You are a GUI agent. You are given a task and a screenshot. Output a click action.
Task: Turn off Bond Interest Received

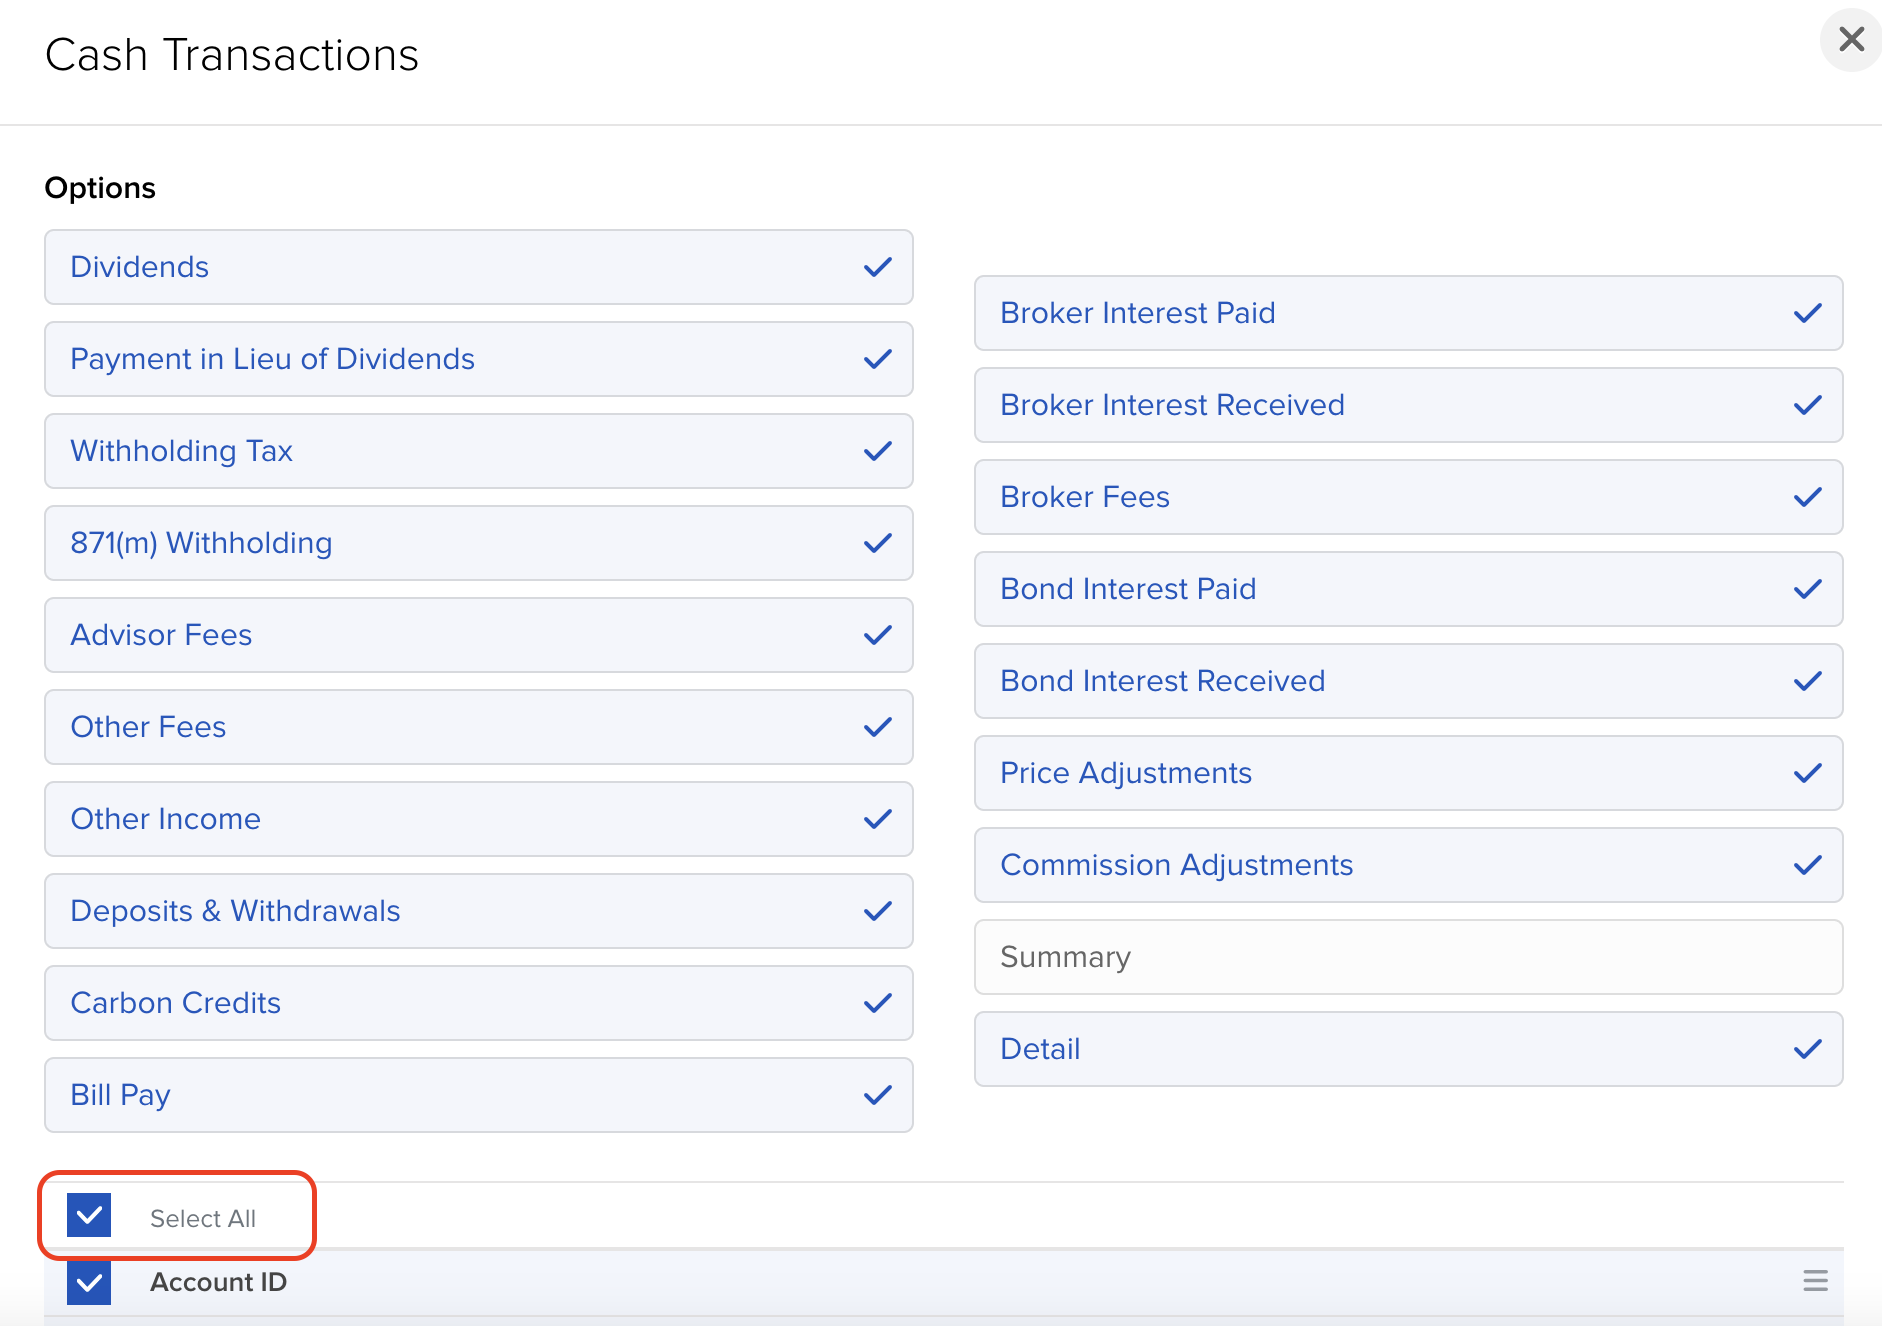tap(1408, 681)
